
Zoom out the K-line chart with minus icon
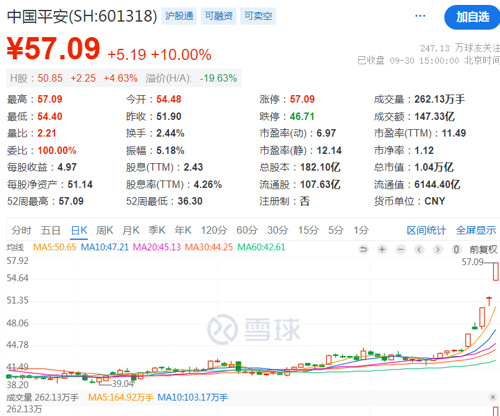(x=401, y=249)
